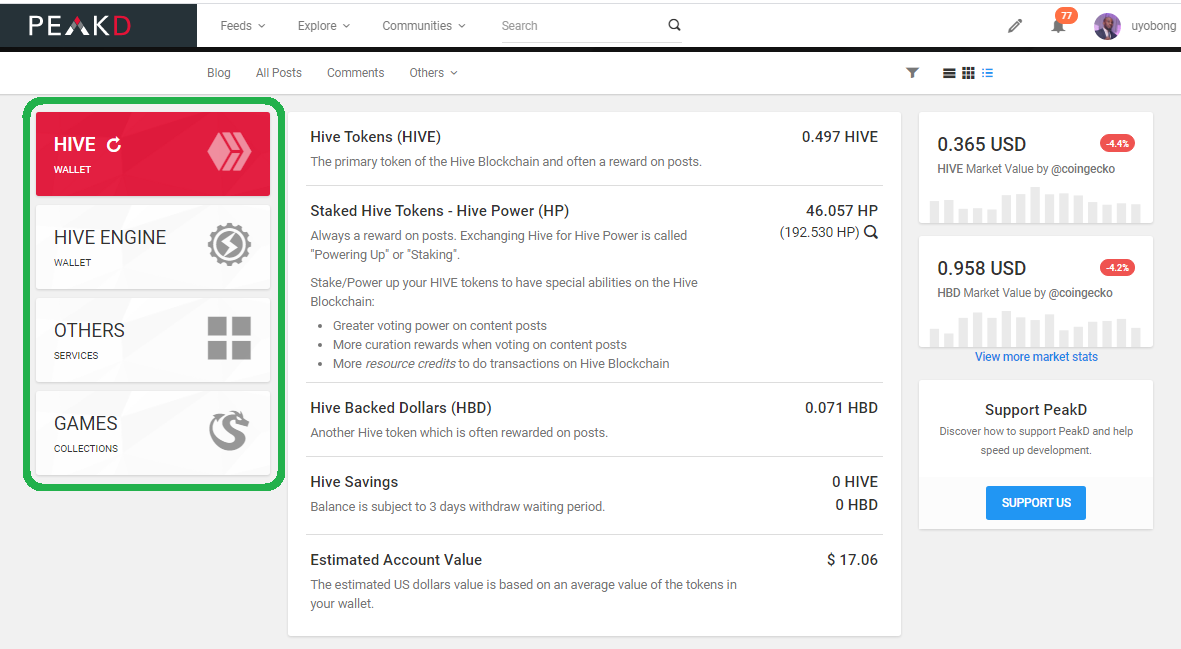Screen dimensions: 1181x649
Task: Click the 0 HIVE savings balance
Action: (855, 482)
